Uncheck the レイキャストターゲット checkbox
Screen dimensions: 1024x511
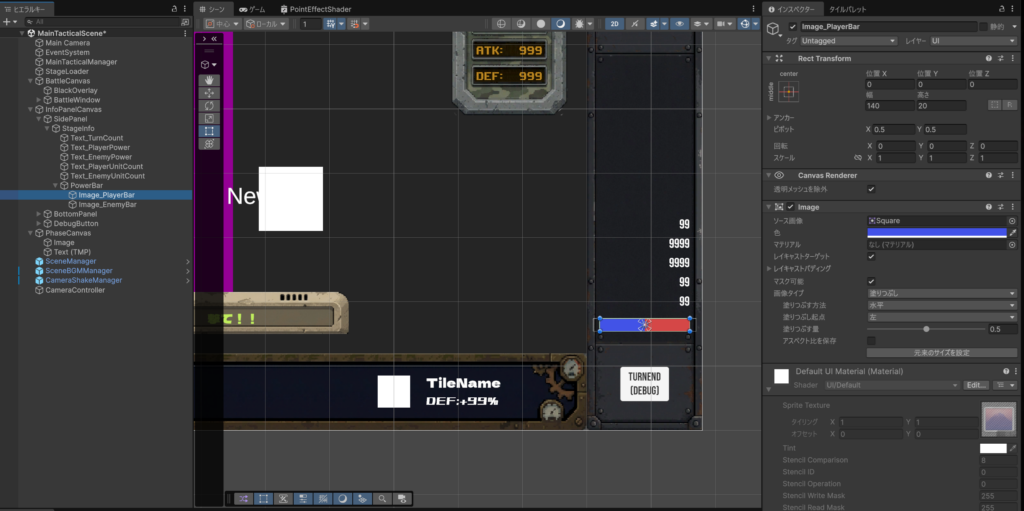pyautogui.click(x=871, y=257)
